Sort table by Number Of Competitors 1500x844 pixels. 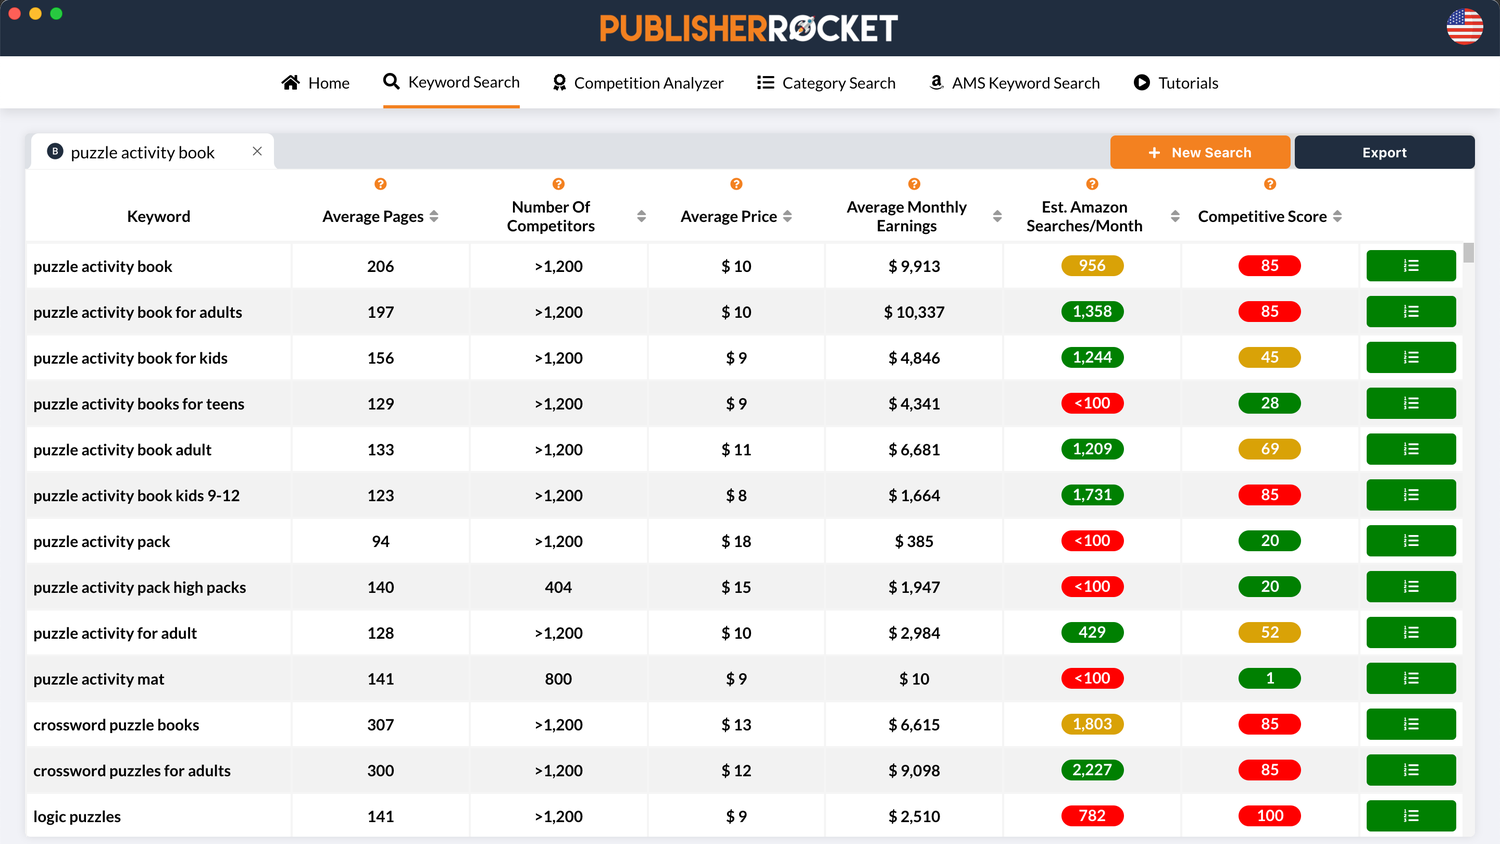641,216
